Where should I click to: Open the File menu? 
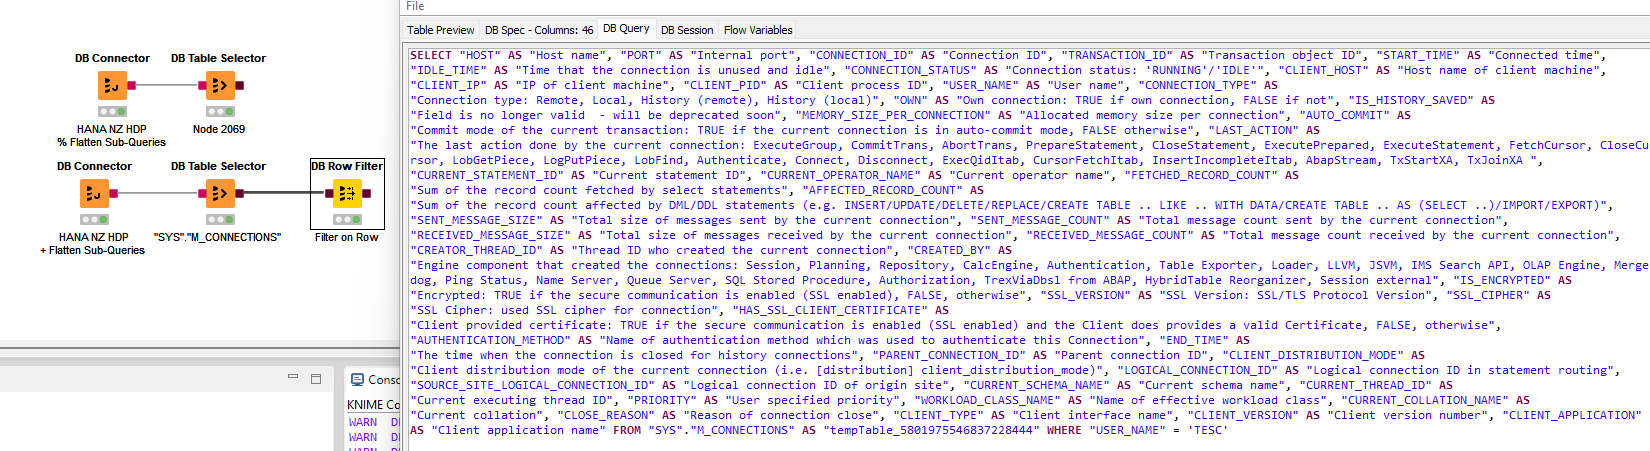415,6
